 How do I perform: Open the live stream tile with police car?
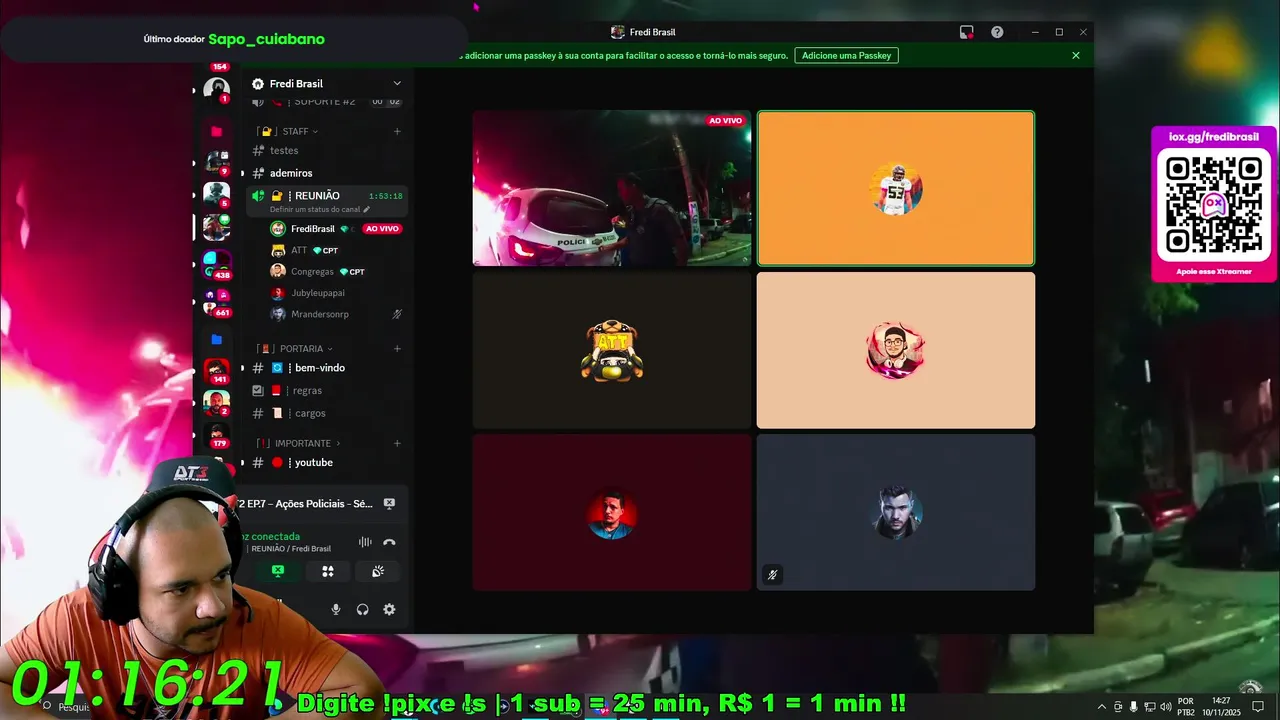(x=611, y=188)
